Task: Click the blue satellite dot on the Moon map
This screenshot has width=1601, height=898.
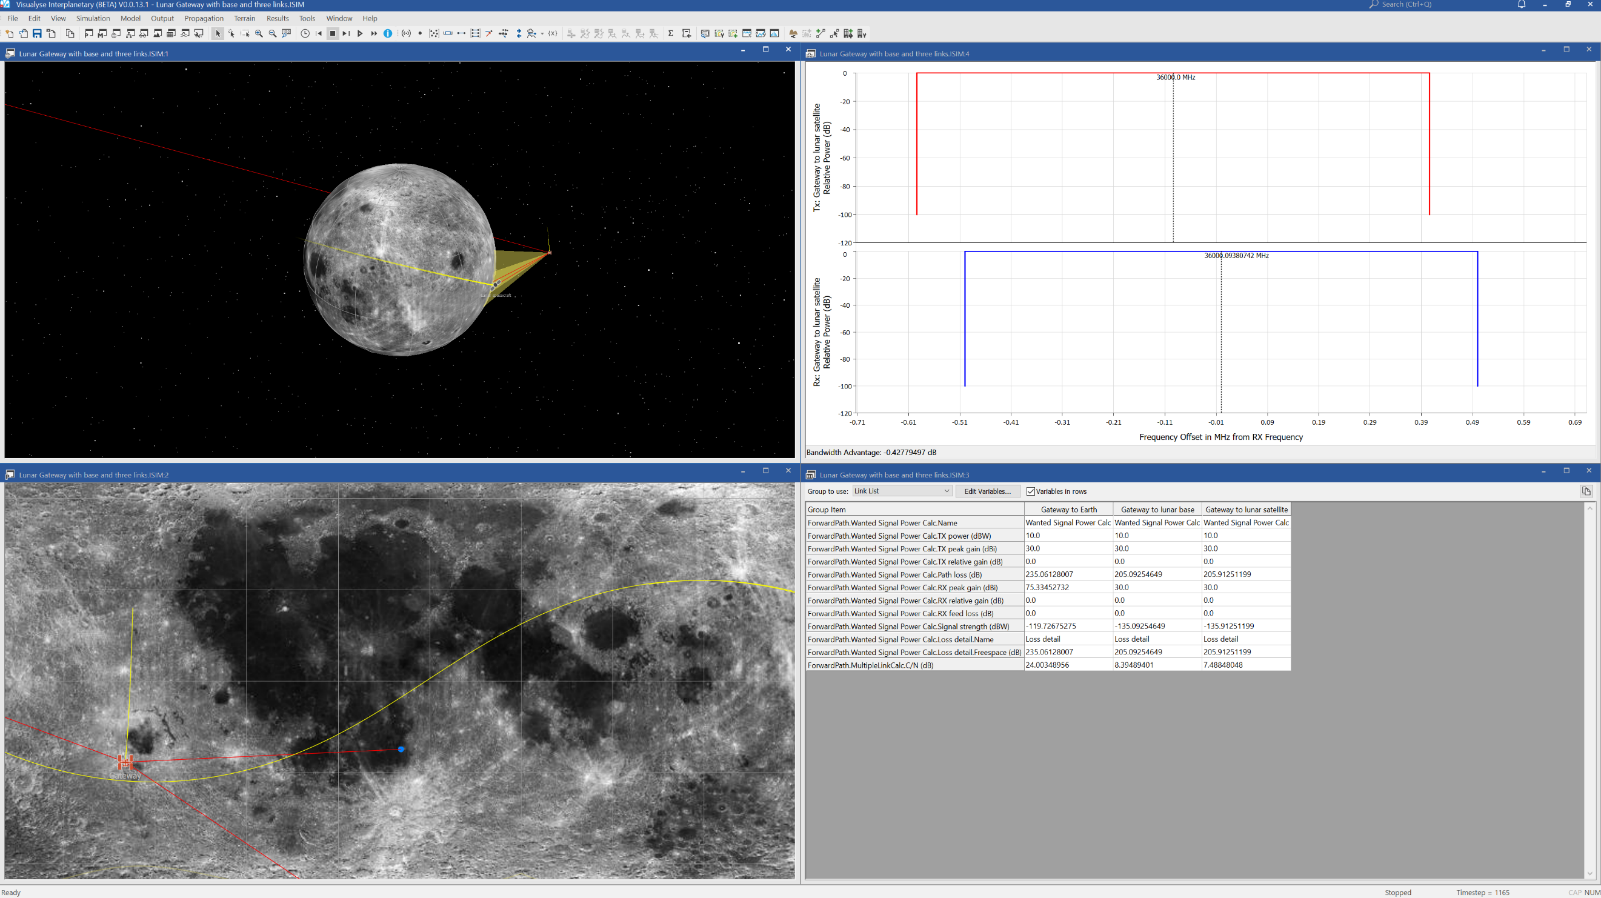Action: (x=401, y=749)
